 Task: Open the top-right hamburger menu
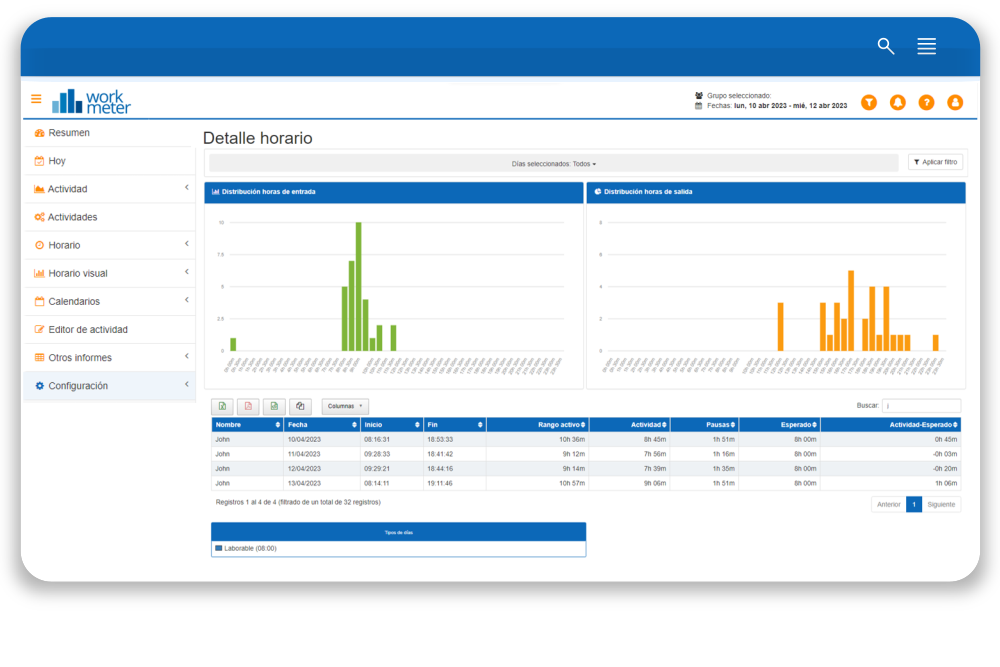(x=926, y=46)
